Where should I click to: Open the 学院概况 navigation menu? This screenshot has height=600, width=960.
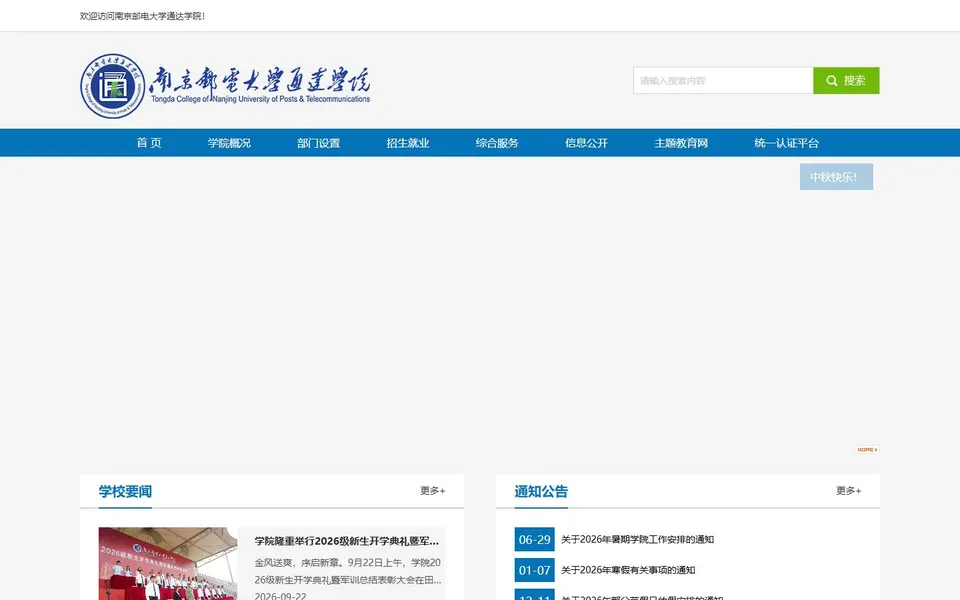pyautogui.click(x=229, y=143)
